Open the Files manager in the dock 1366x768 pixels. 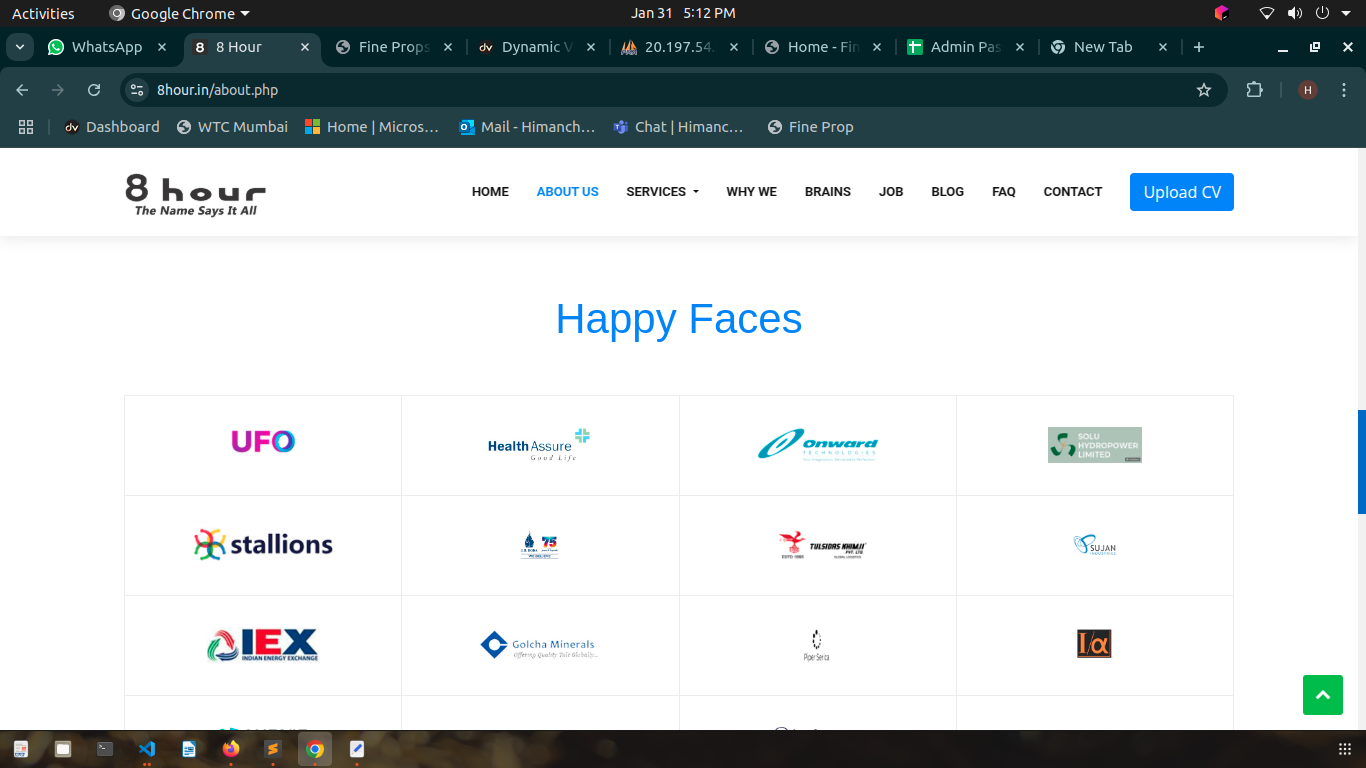[63, 749]
